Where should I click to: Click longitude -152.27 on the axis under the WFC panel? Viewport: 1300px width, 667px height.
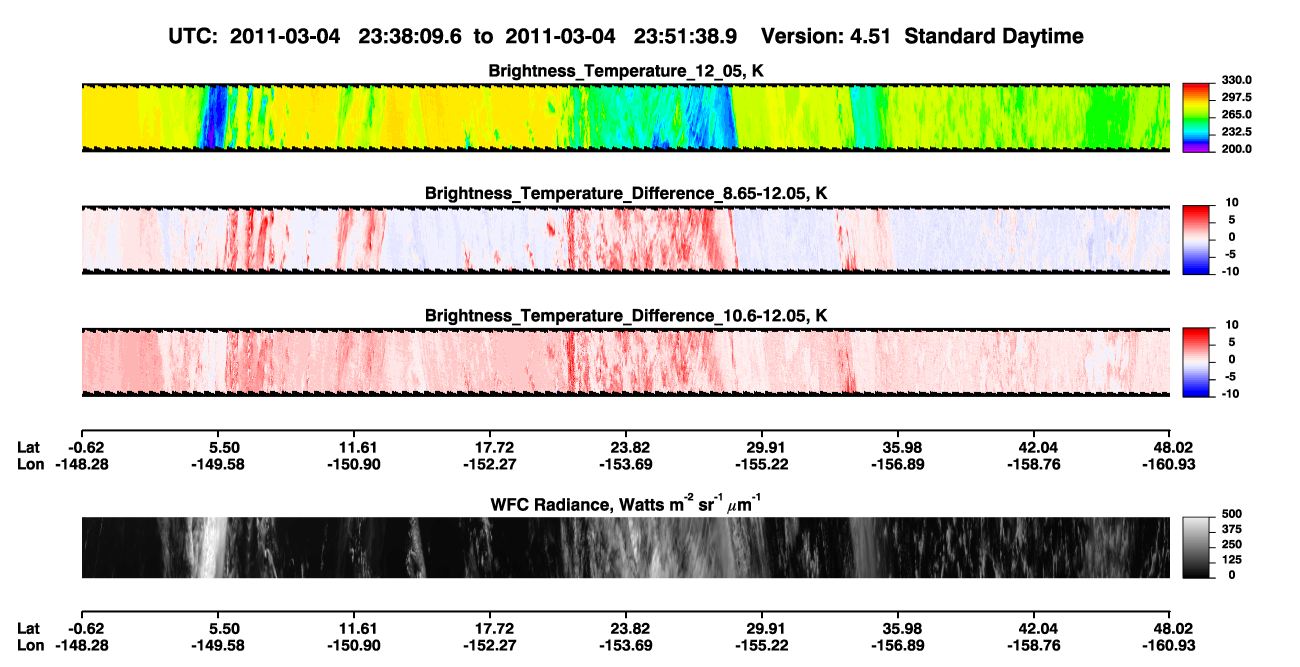489,646
